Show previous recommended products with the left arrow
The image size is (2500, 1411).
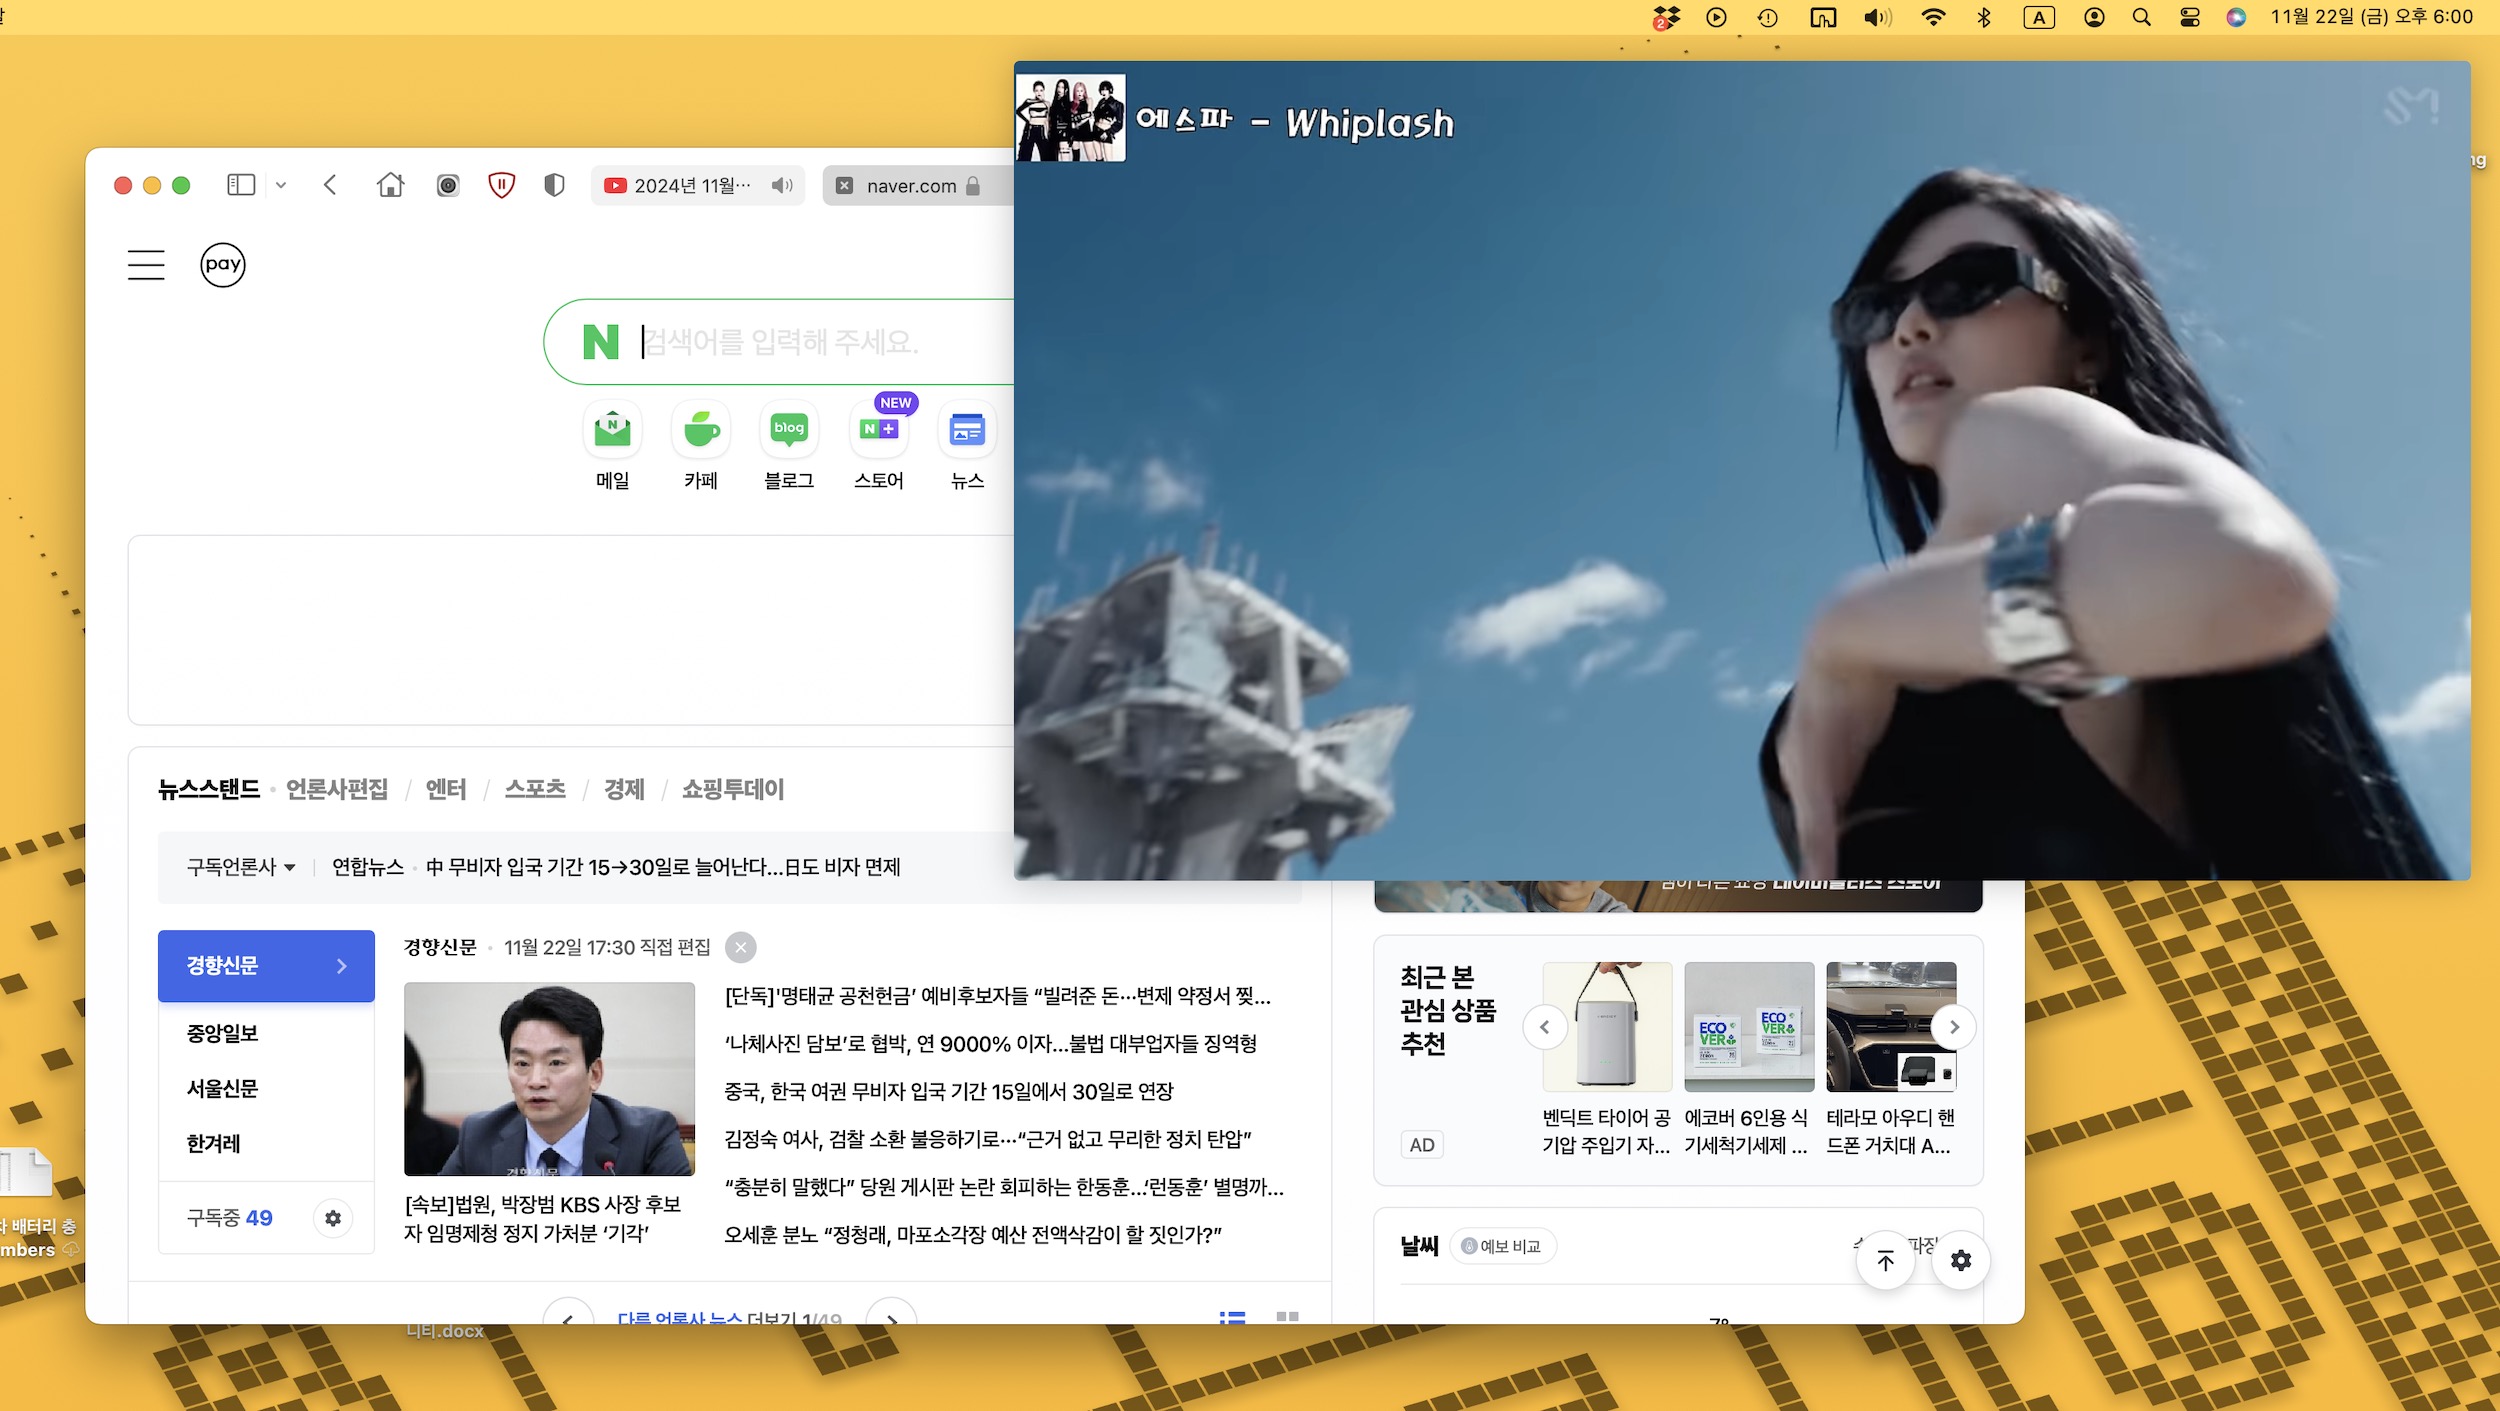click(x=1545, y=1027)
